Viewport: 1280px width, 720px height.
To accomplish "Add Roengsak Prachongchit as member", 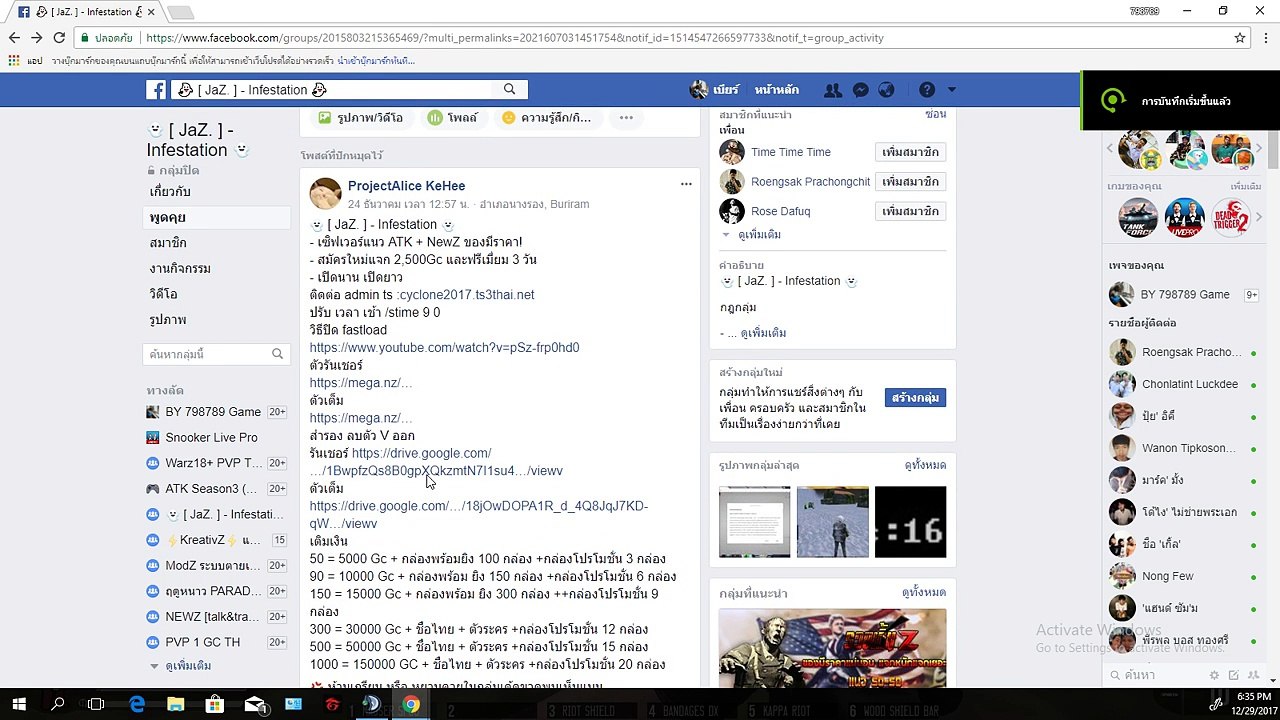I will click(x=910, y=182).
